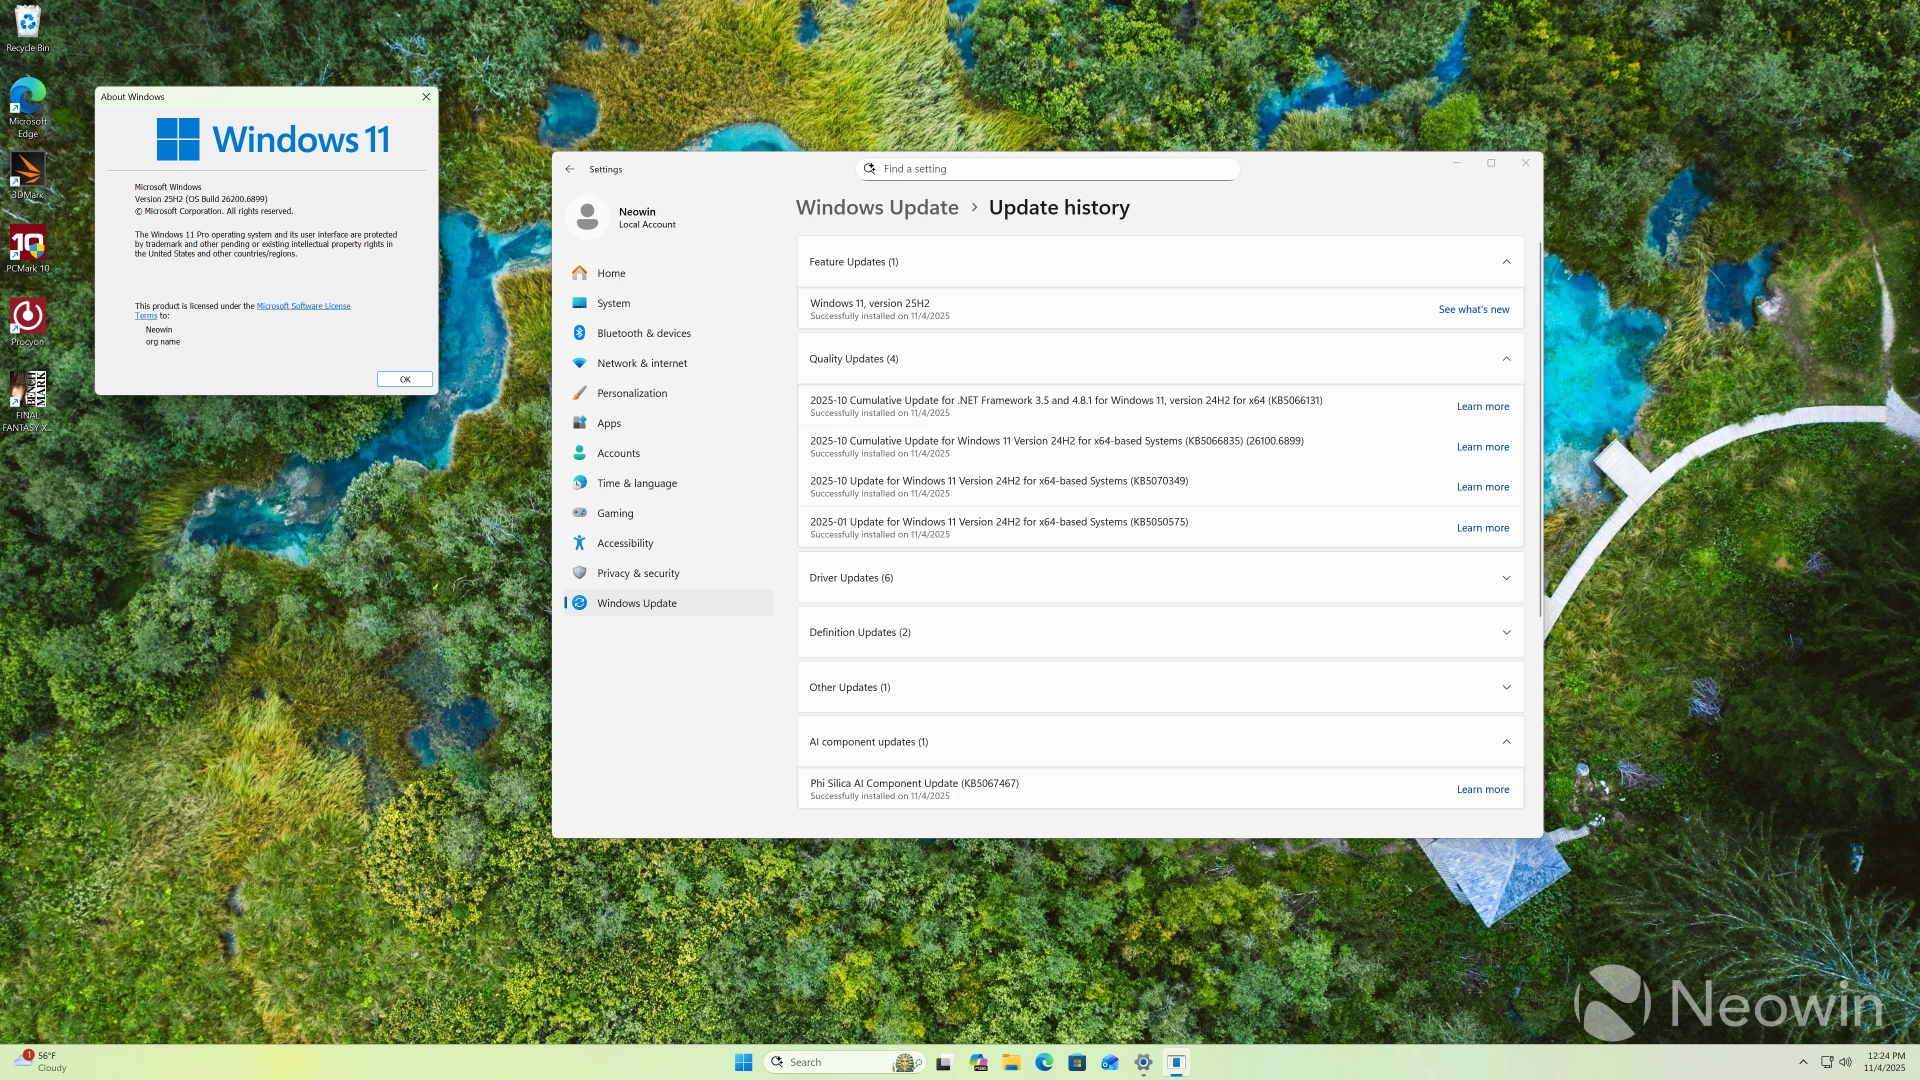Screen dimensions: 1920x1080
Task: Collapse the Quality Updates section
Action: click(1506, 359)
